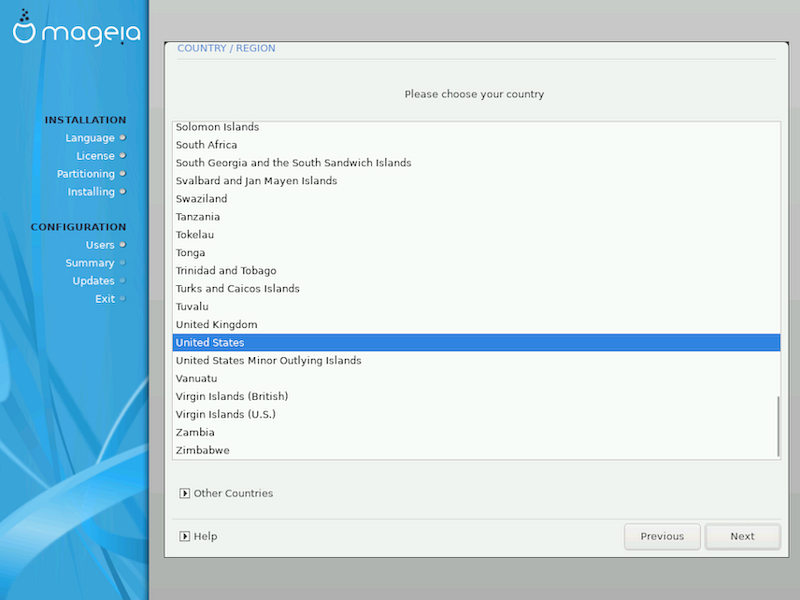This screenshot has width=800, height=600.
Task: Select Virgin Islands (U.S.)
Action: [x=477, y=414]
